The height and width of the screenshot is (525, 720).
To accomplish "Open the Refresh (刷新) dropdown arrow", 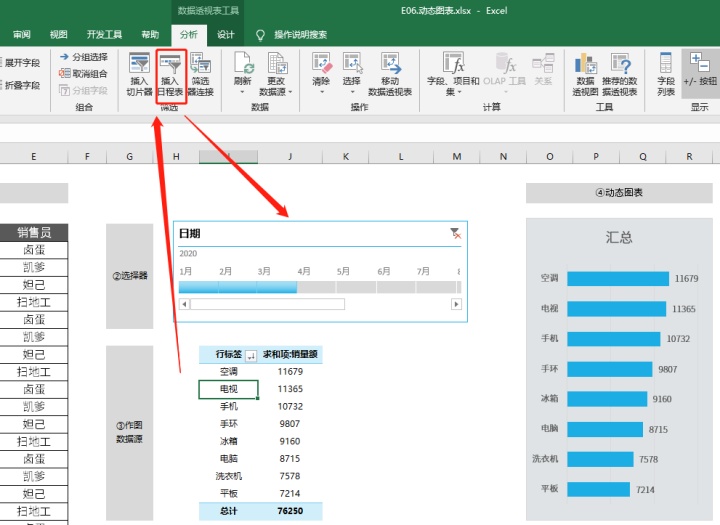I will (x=242, y=92).
